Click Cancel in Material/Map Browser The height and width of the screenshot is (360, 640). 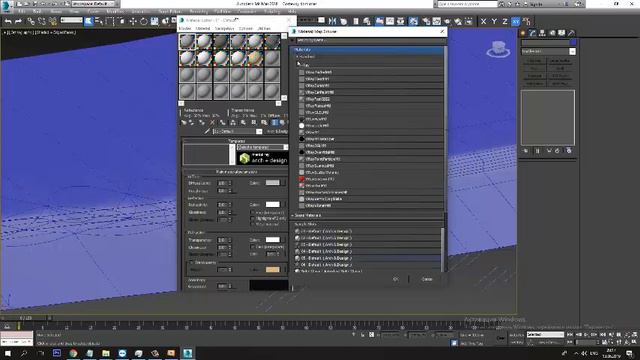427,279
